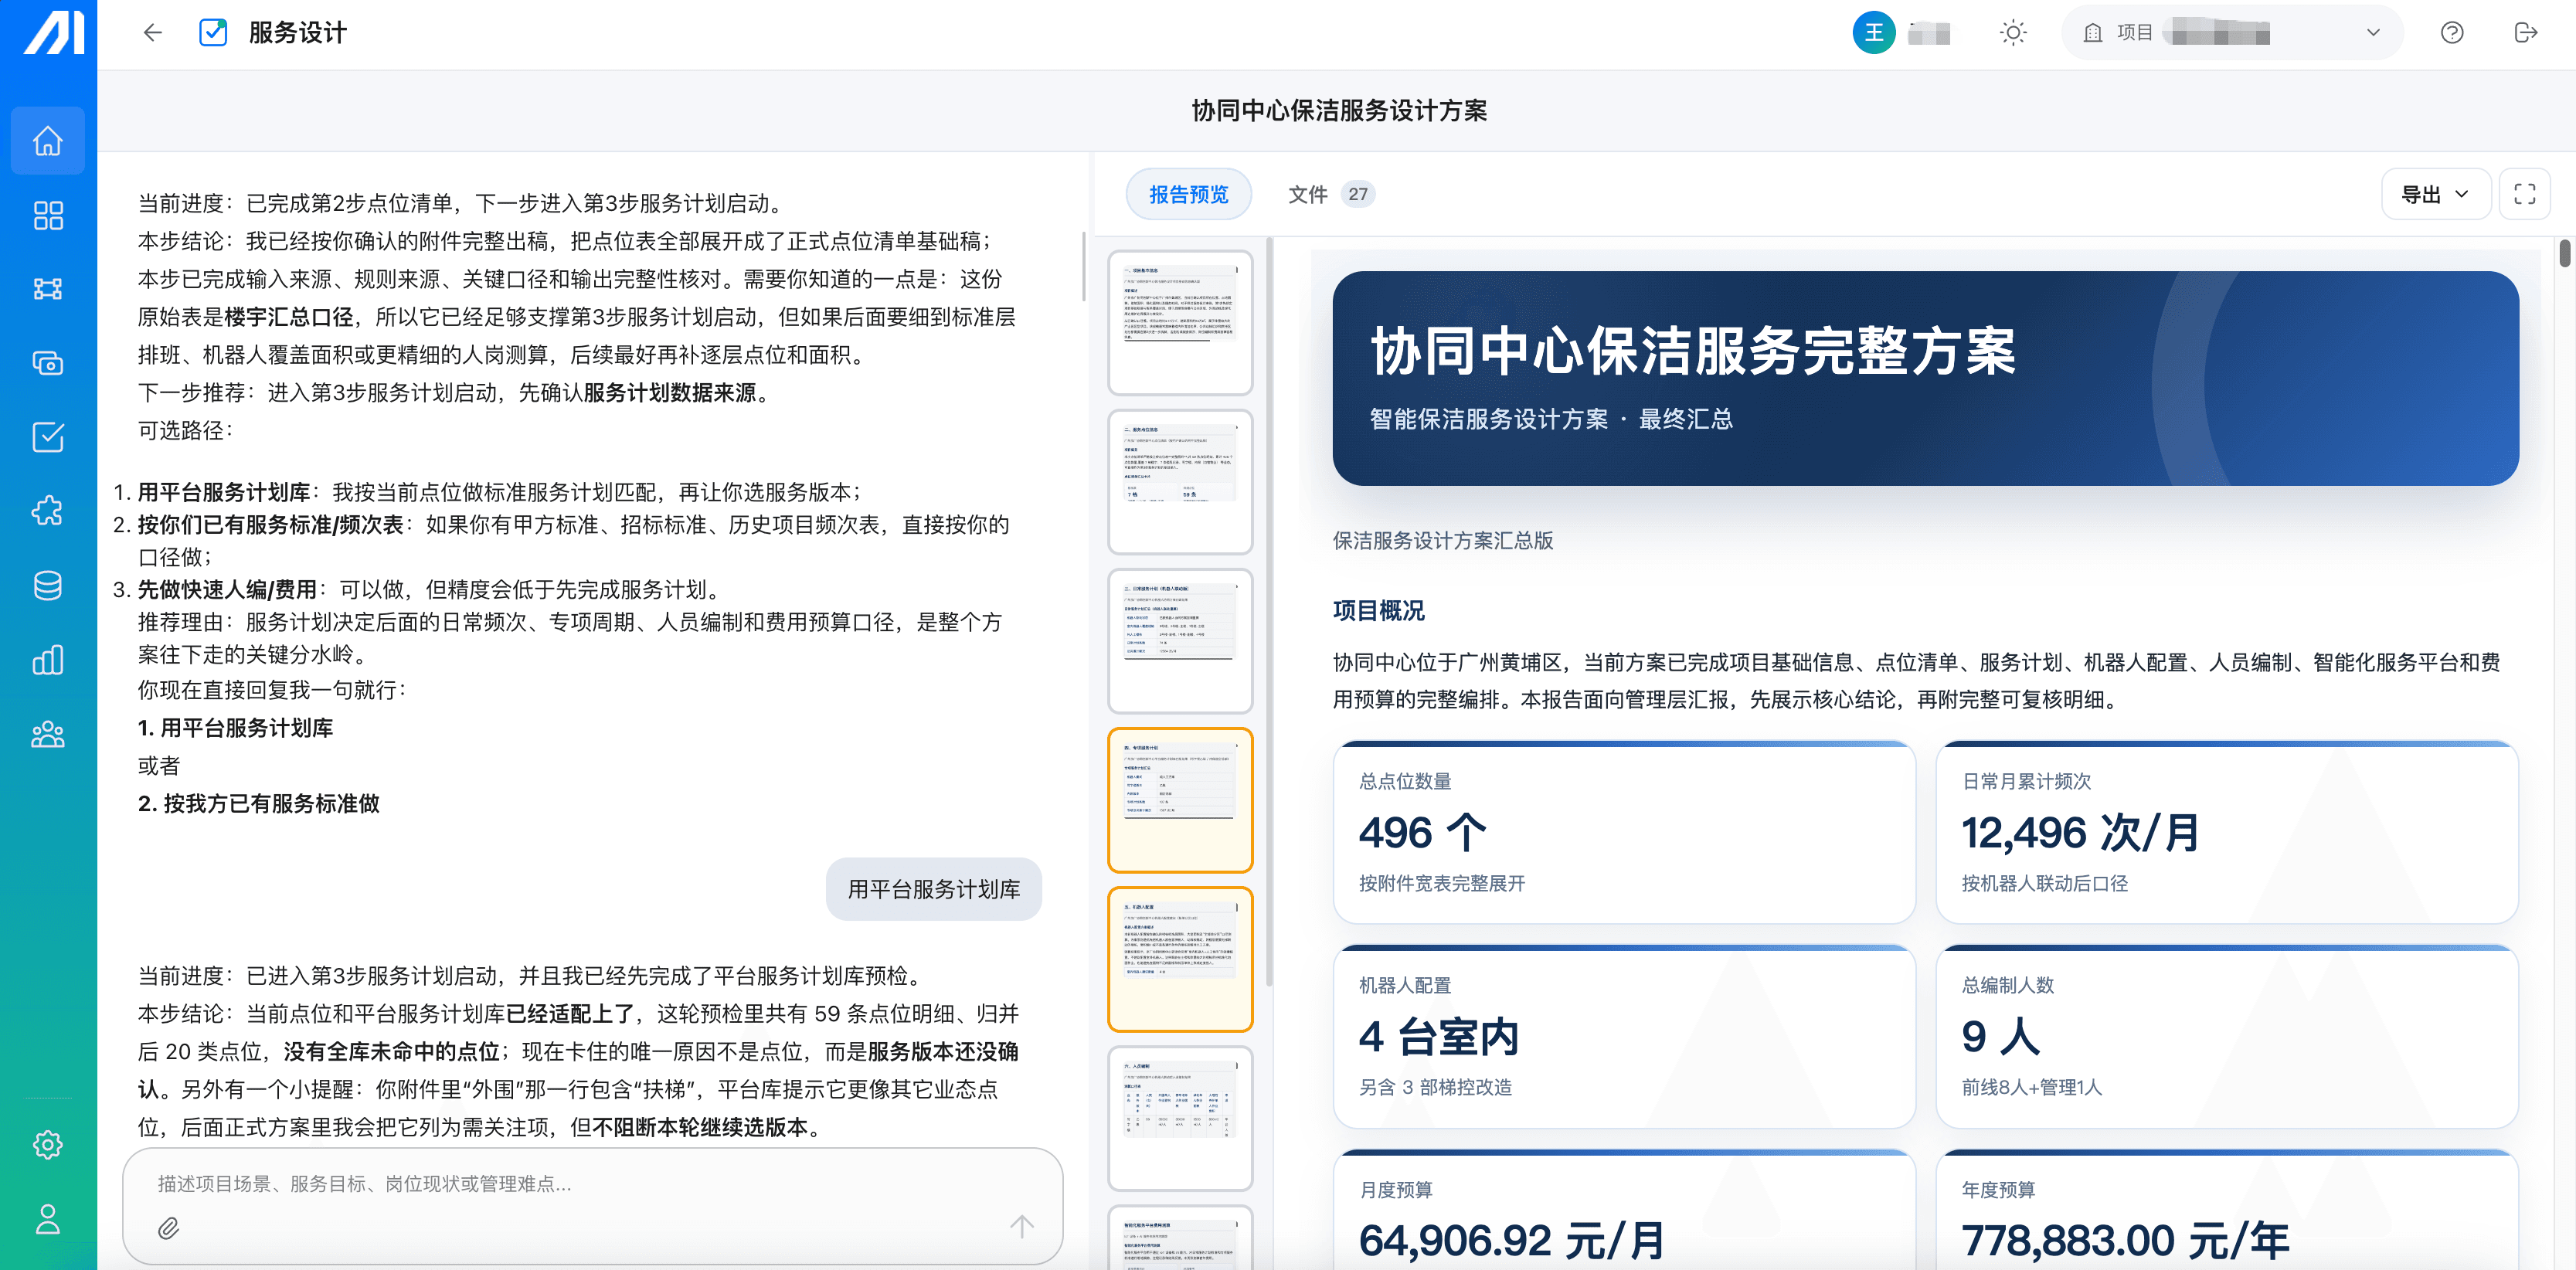Click the 王 user avatar
This screenshot has width=2576, height=1270.
click(x=1873, y=33)
